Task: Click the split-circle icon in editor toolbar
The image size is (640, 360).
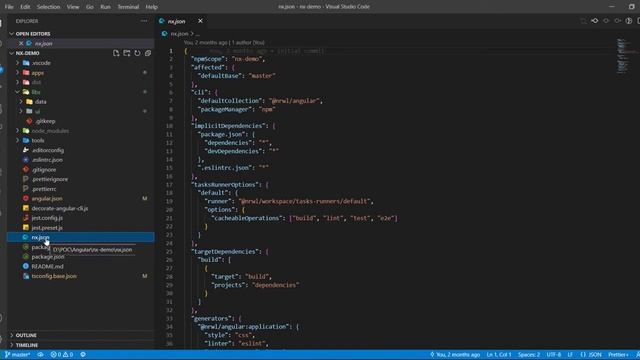Action: [629, 21]
